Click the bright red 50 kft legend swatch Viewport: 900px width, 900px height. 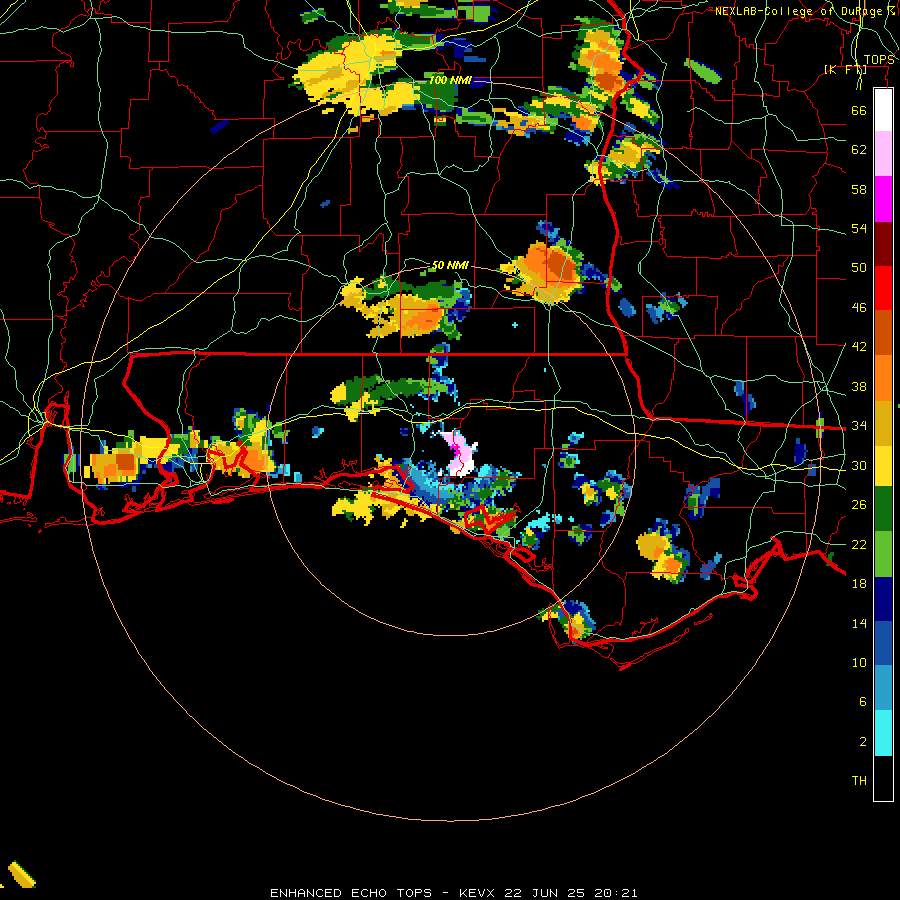click(883, 288)
